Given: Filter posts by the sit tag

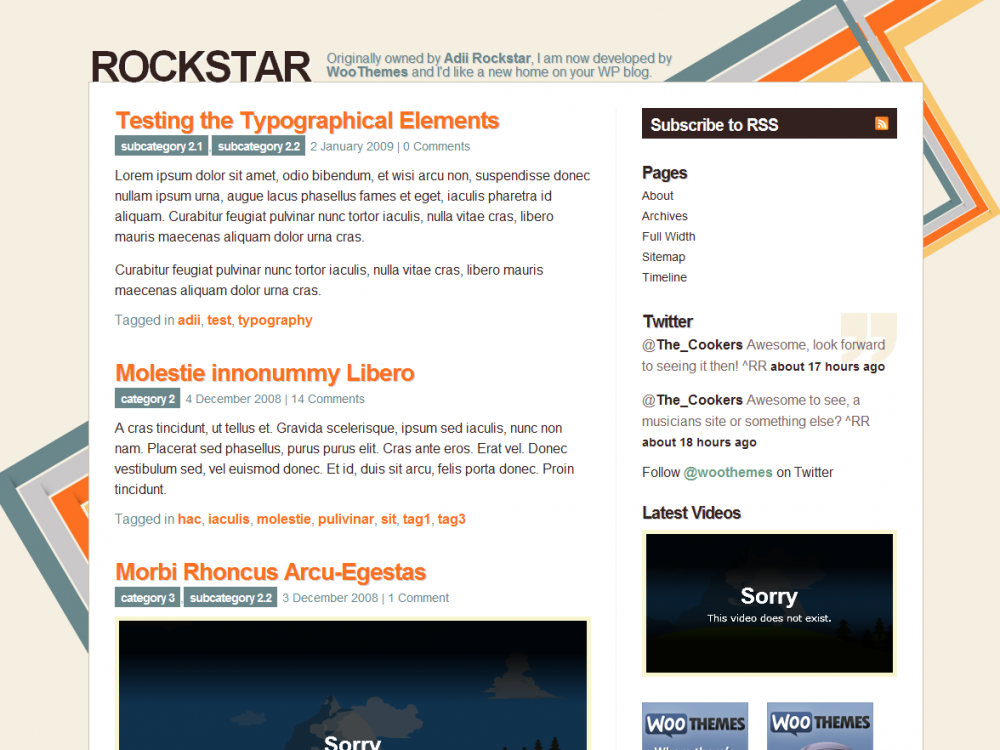Looking at the screenshot, I should (x=388, y=519).
